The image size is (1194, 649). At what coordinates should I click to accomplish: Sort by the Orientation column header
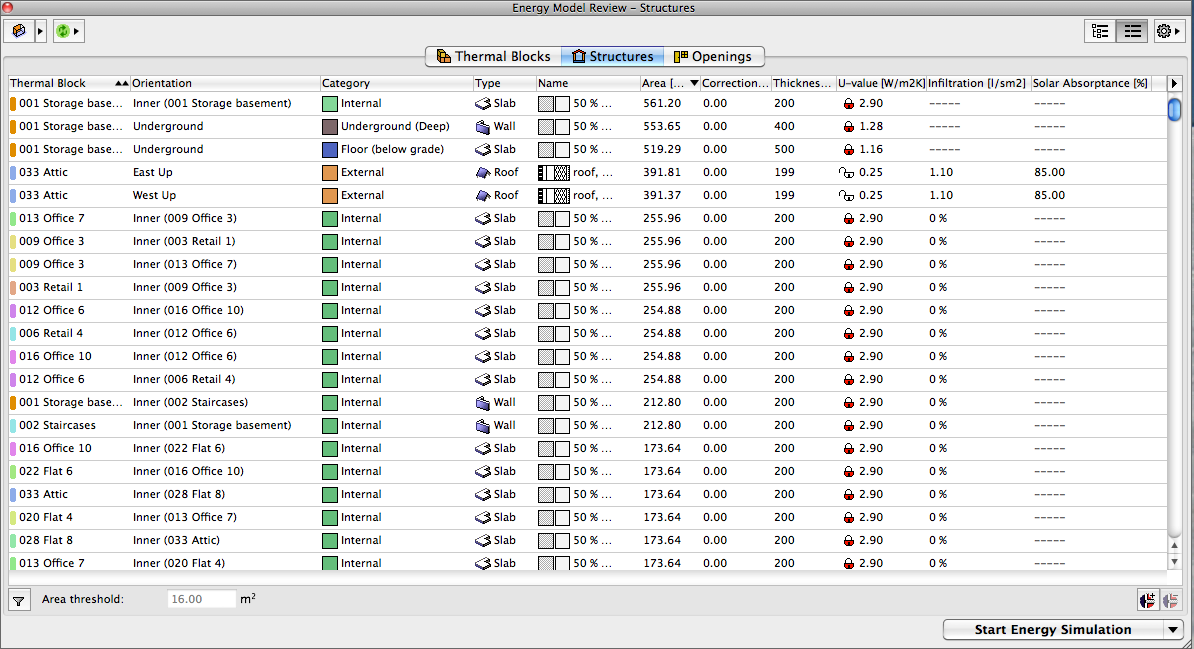coord(225,83)
